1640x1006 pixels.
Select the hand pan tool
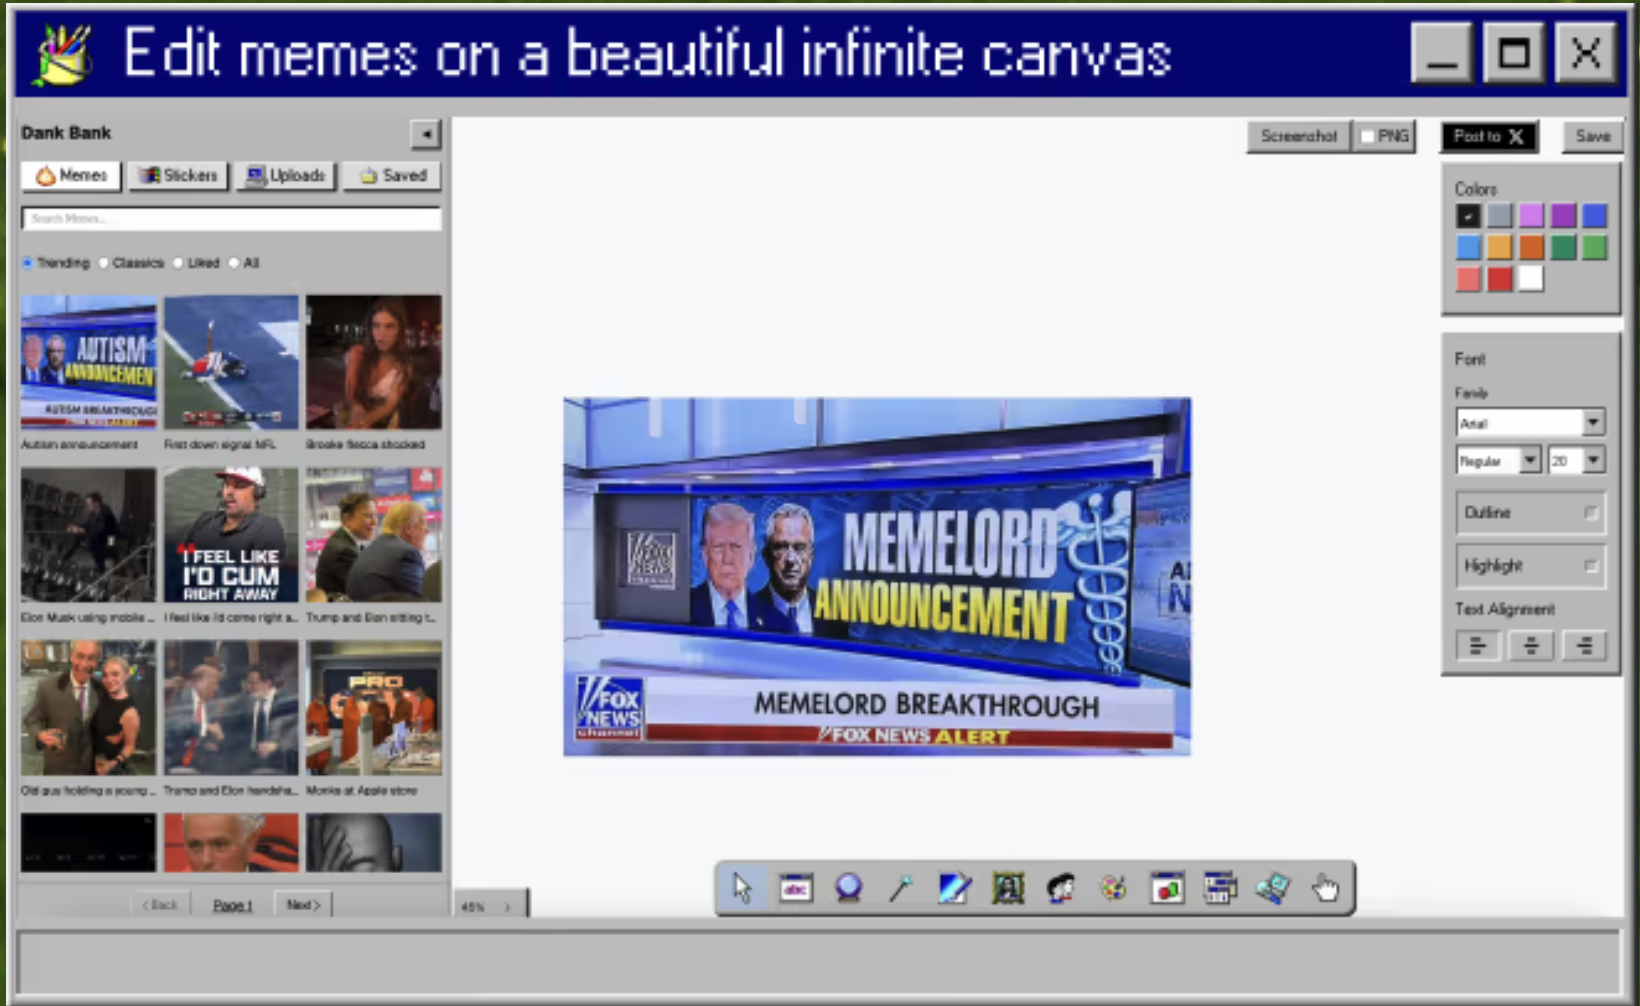(x=1326, y=888)
